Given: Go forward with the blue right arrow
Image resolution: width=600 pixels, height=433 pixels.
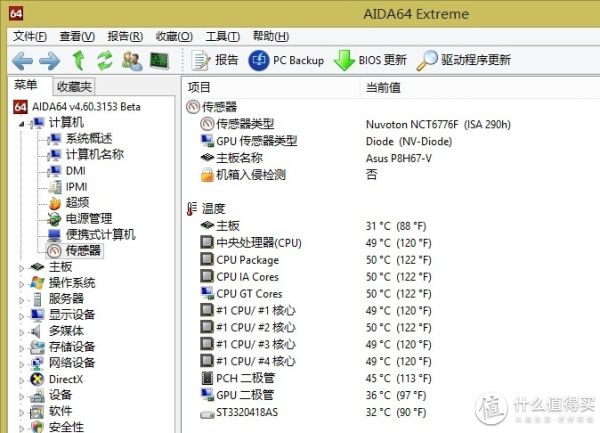Looking at the screenshot, I should click(50, 60).
